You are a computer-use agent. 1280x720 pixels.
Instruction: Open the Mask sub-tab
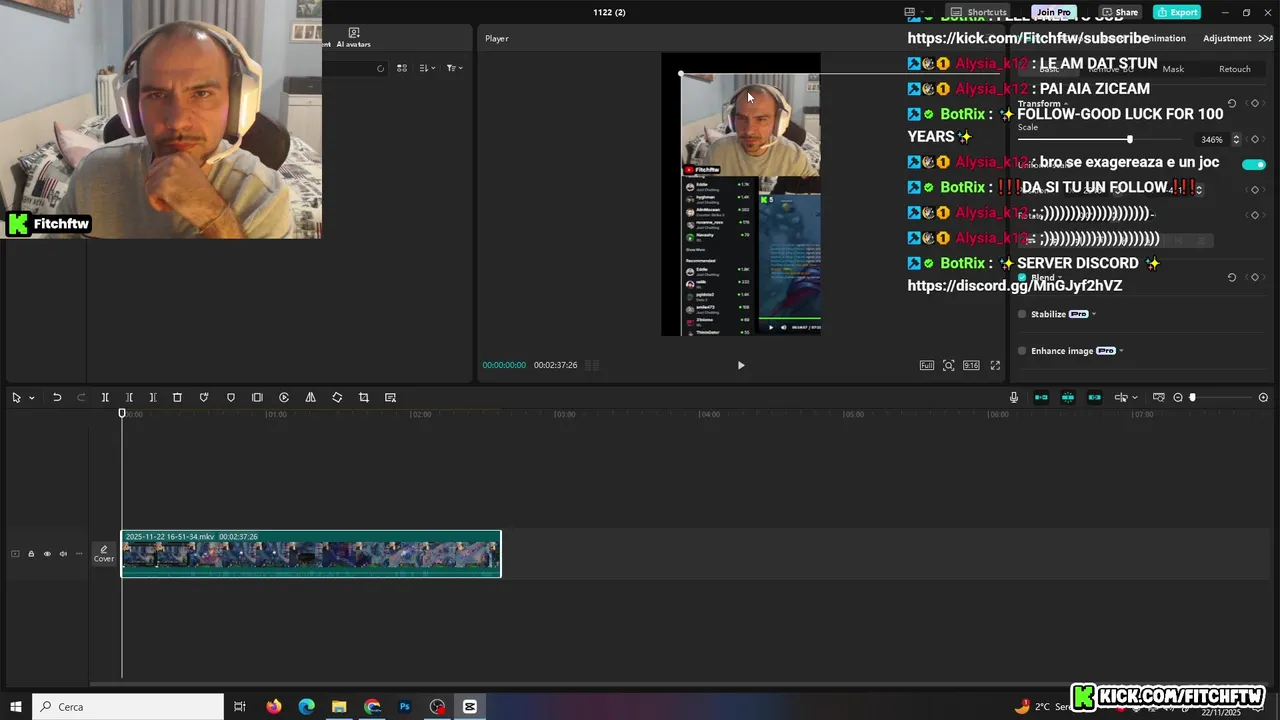[x=1173, y=69]
